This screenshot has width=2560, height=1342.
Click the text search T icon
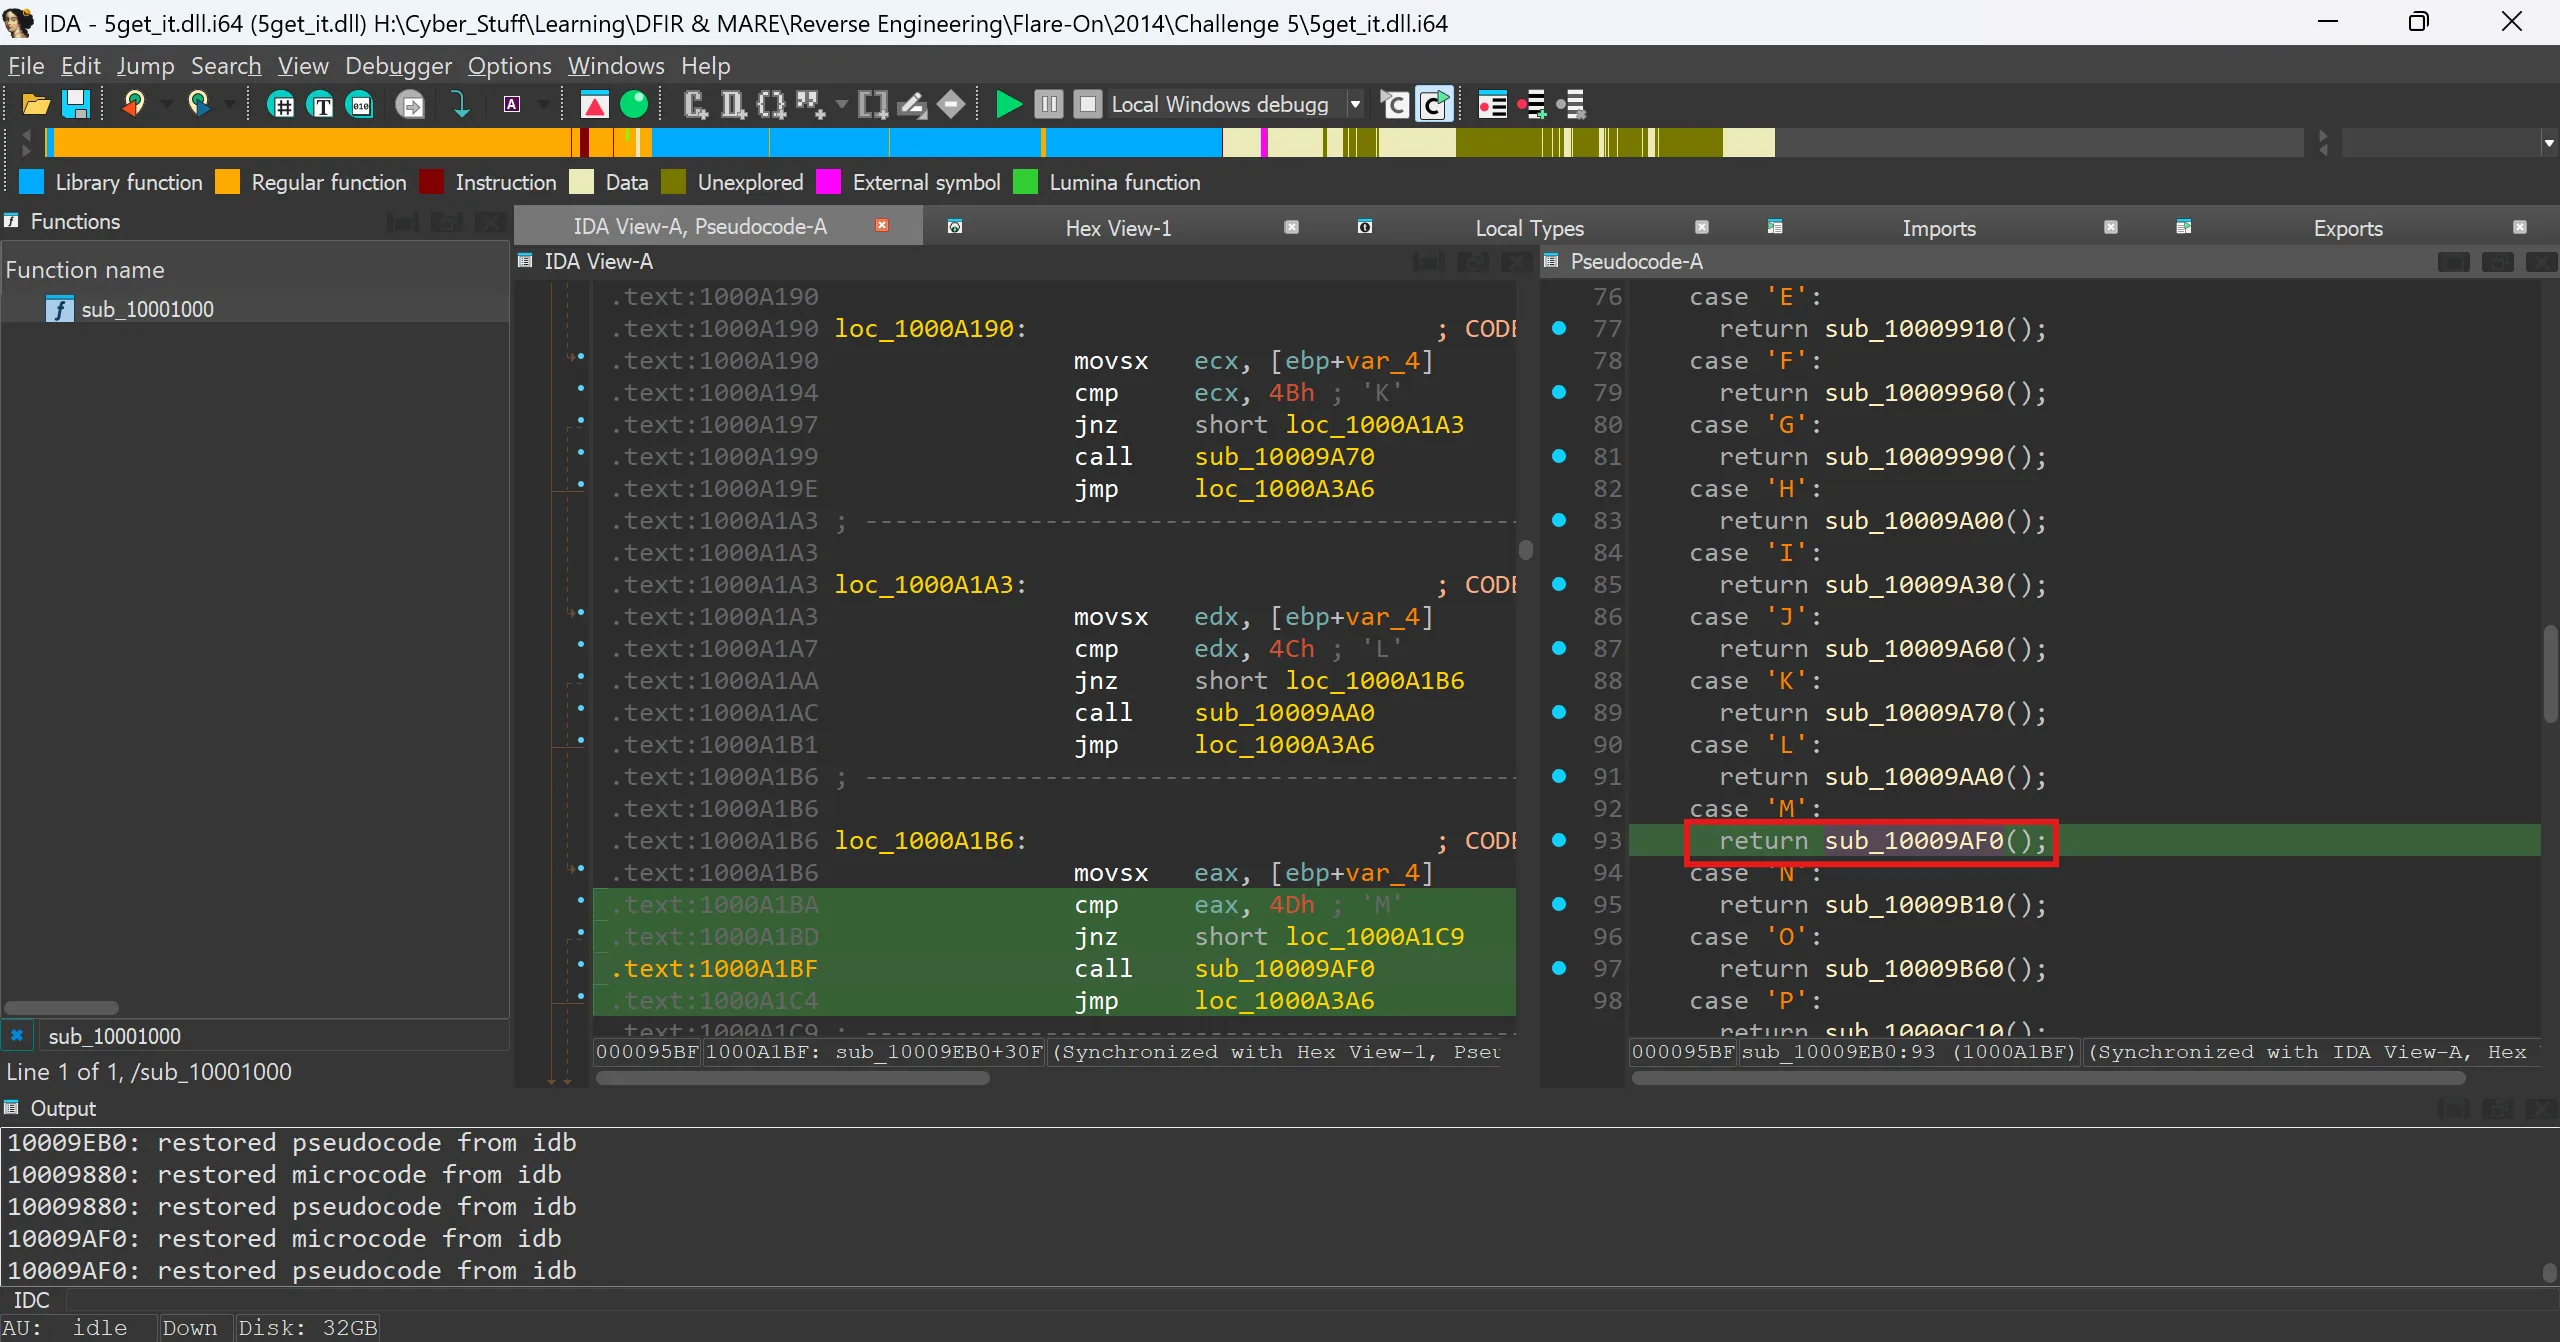point(321,104)
